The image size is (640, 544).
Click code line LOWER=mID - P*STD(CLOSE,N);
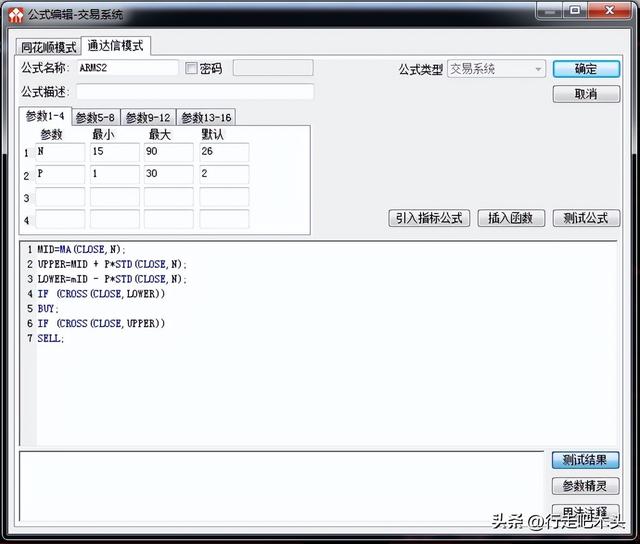point(112,279)
